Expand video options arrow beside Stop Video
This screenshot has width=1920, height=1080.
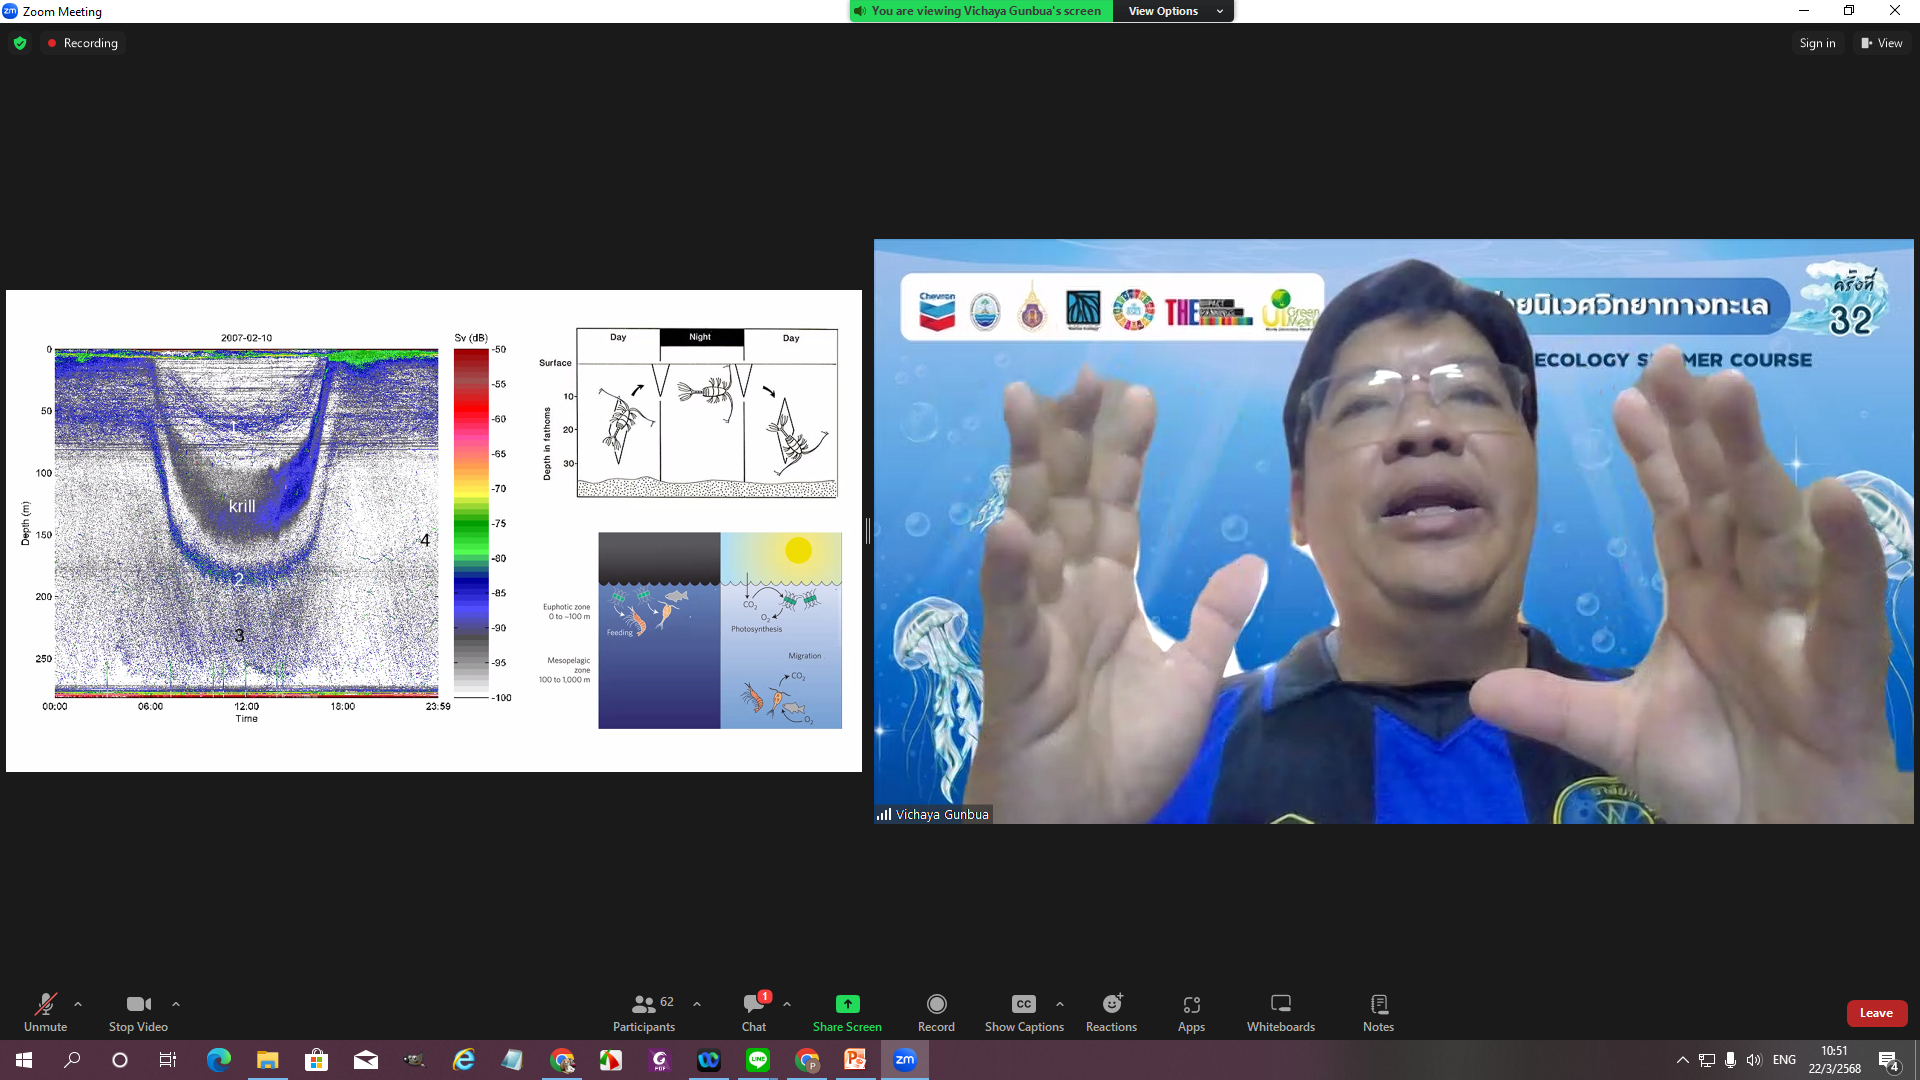[x=176, y=1004]
